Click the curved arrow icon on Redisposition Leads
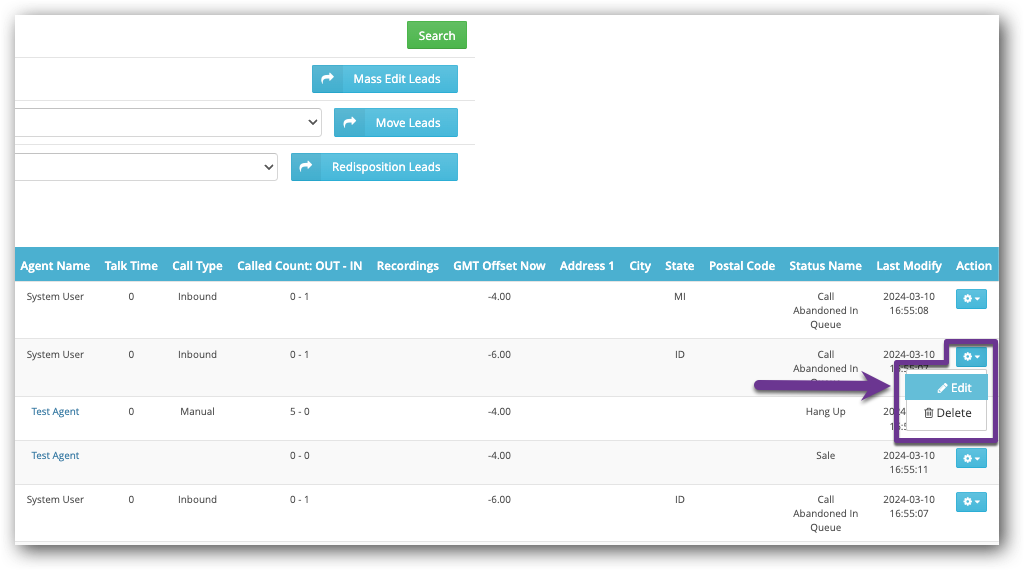 [x=306, y=166]
